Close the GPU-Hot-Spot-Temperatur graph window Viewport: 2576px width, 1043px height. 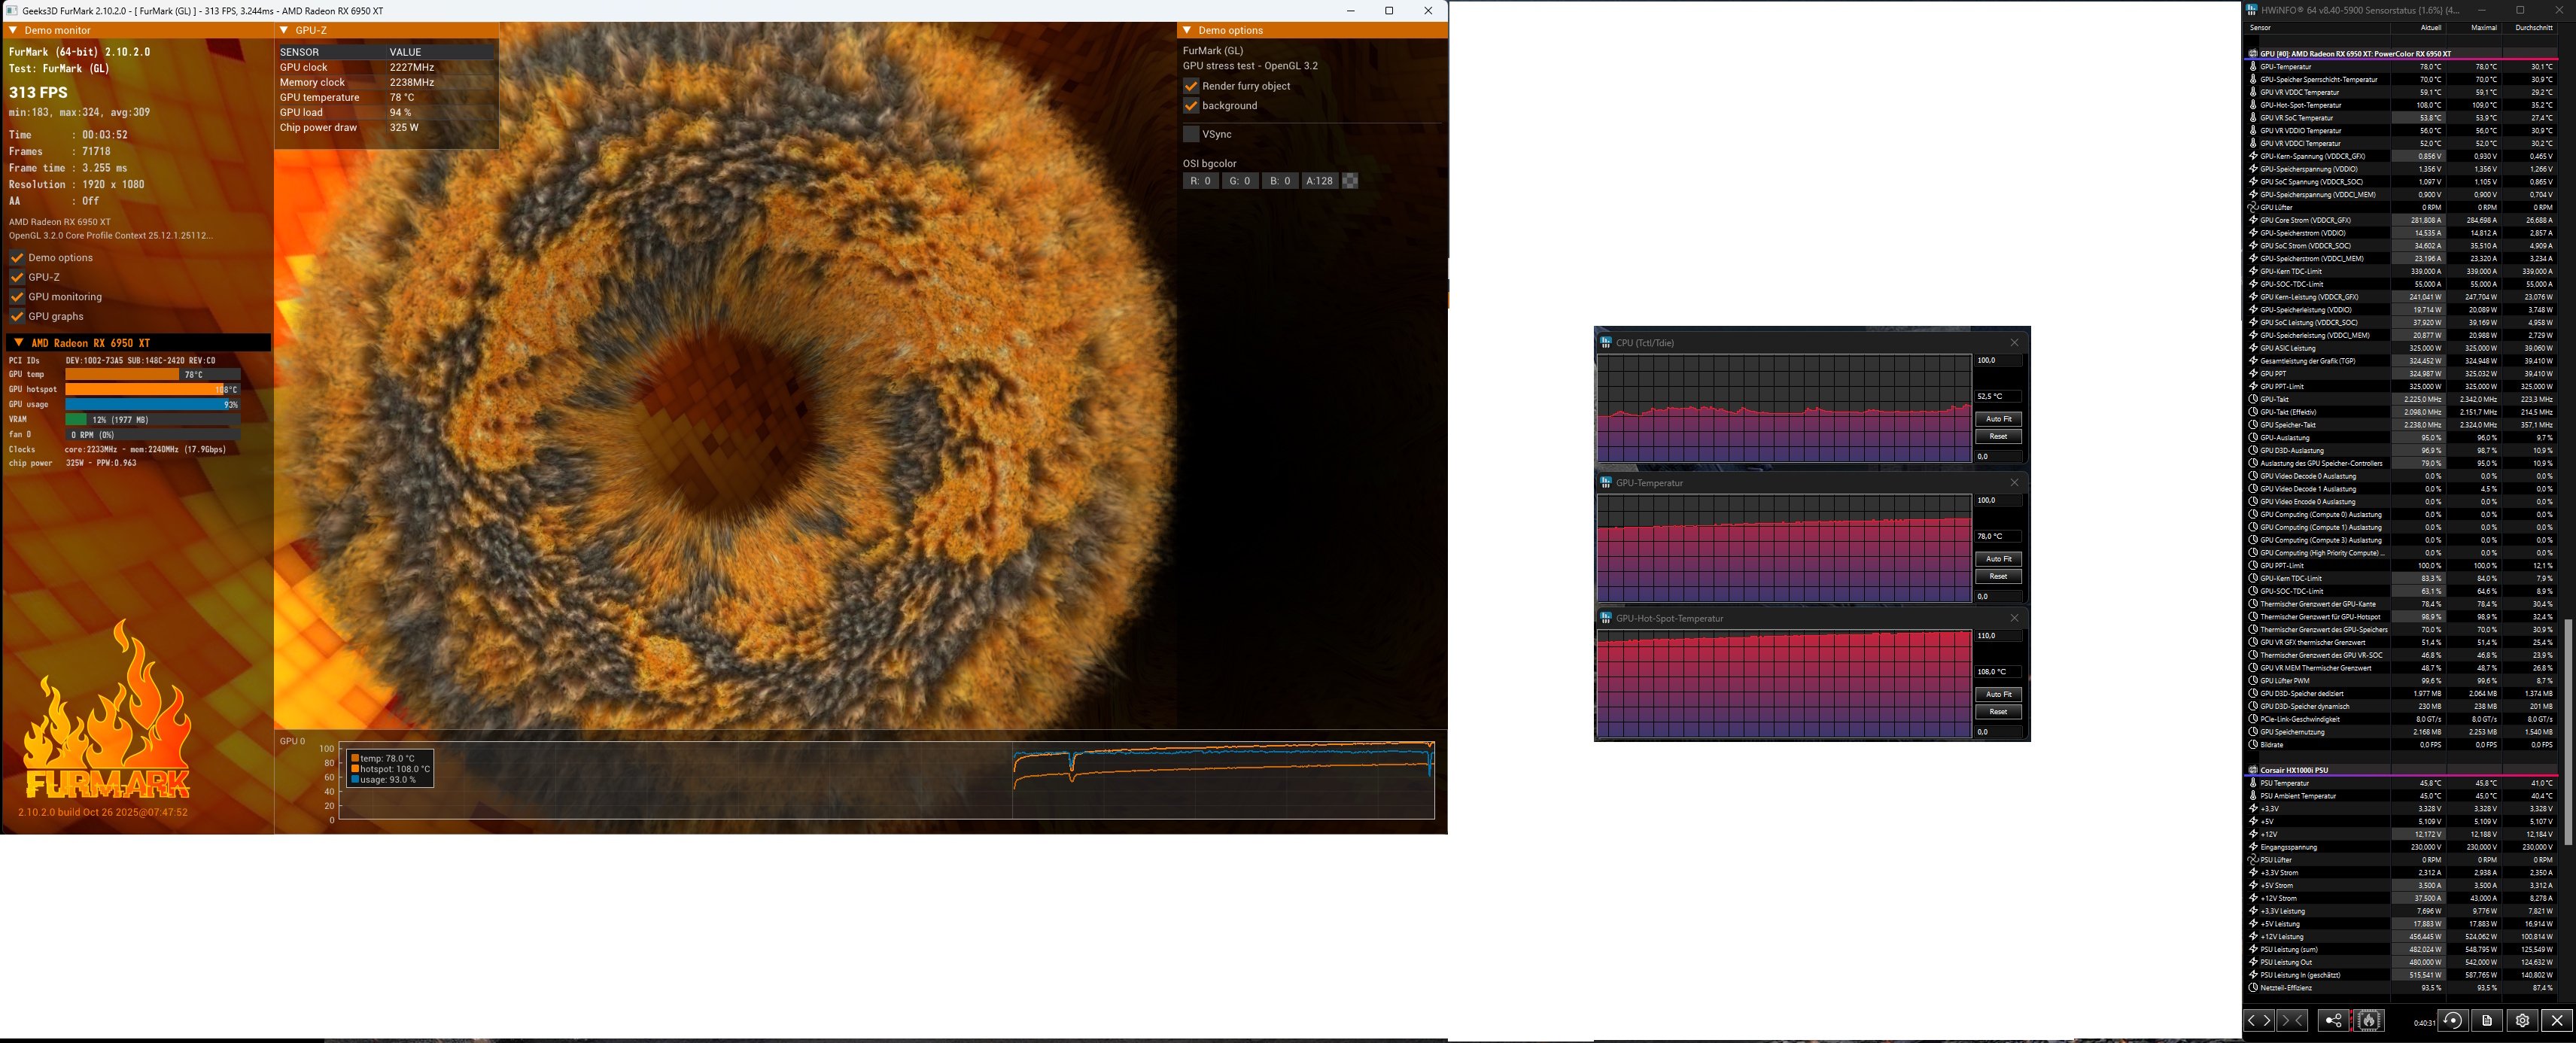click(2014, 618)
